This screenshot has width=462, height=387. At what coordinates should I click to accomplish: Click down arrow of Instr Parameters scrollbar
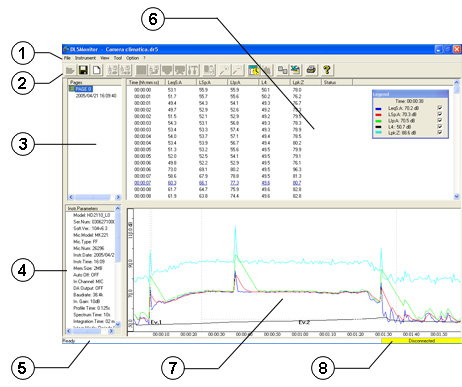(118, 324)
